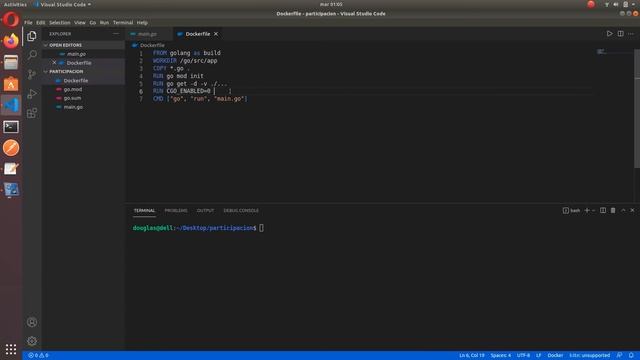The image size is (640, 360).
Task: Open the Manage gear icon
Action: coord(32,341)
